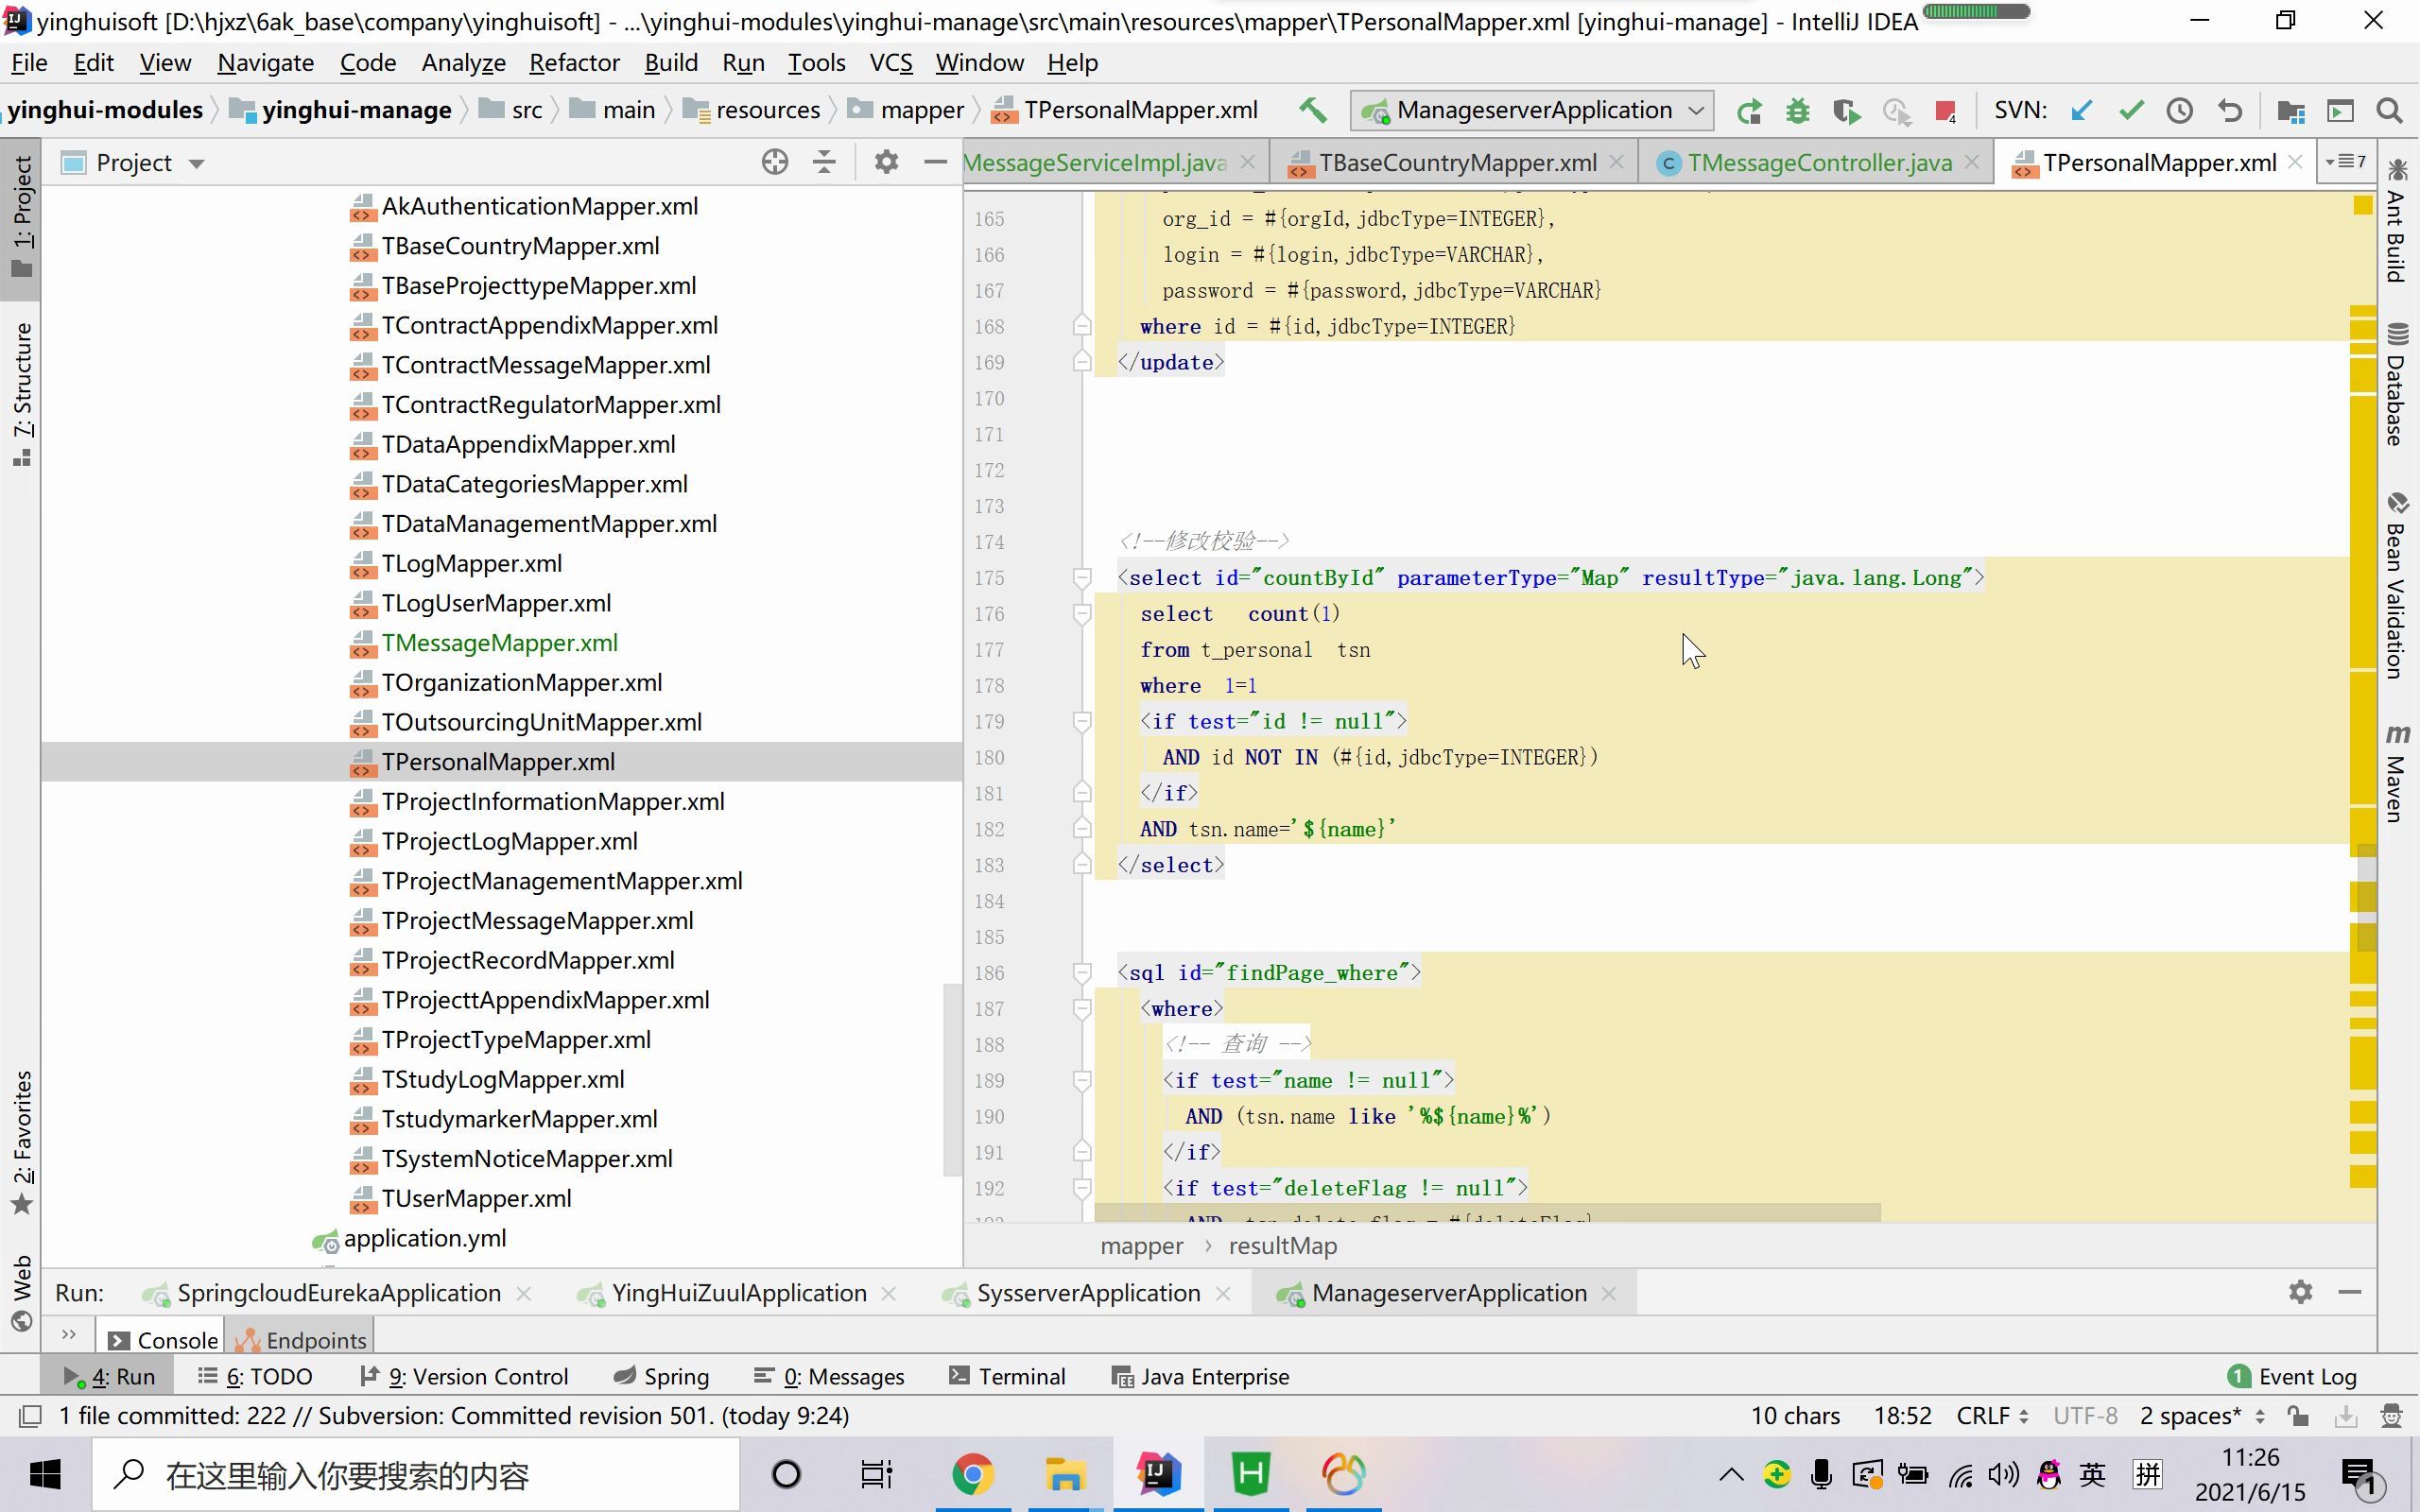Screen dimensions: 2420x1512
Task: Locate the current file with the Project panel crosshair icon
Action: 774,162
